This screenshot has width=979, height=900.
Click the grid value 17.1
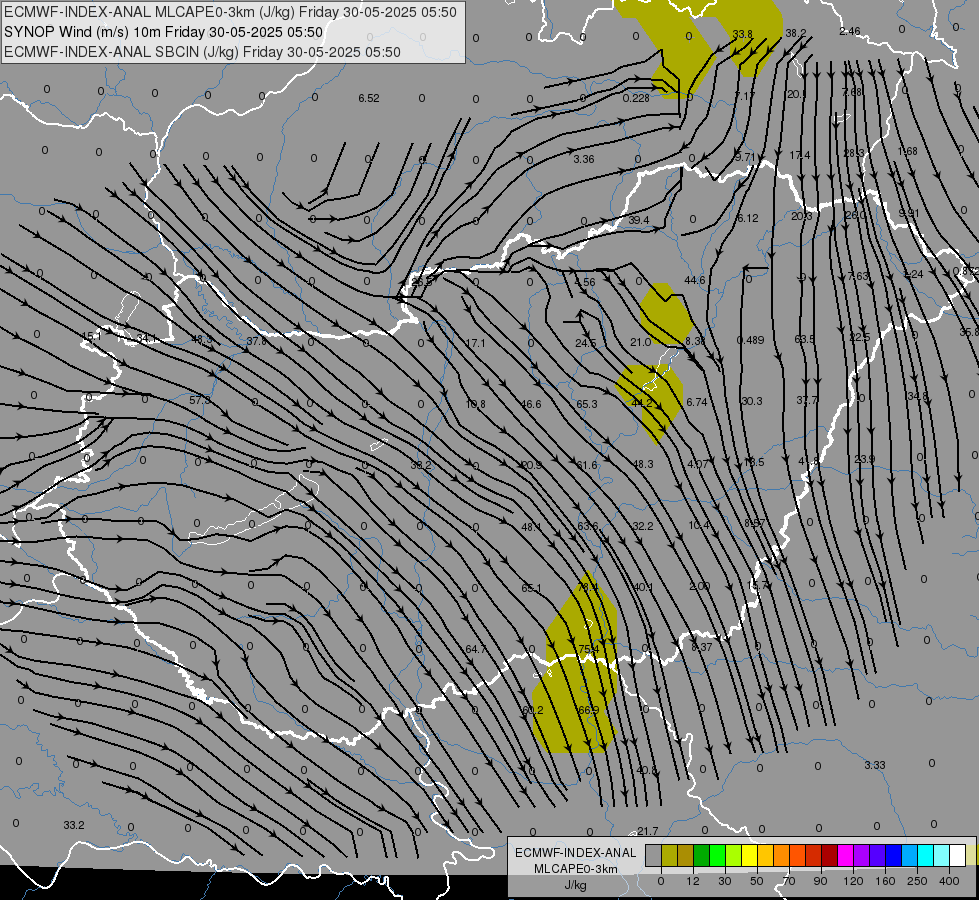pyautogui.click(x=475, y=344)
